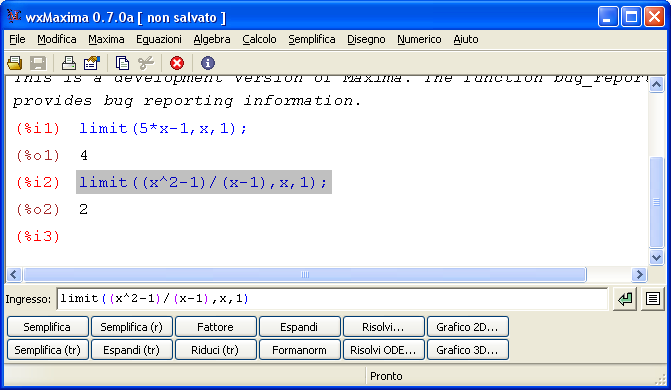Click the (%o2) output value 2
The width and height of the screenshot is (671, 390).
[83, 209]
